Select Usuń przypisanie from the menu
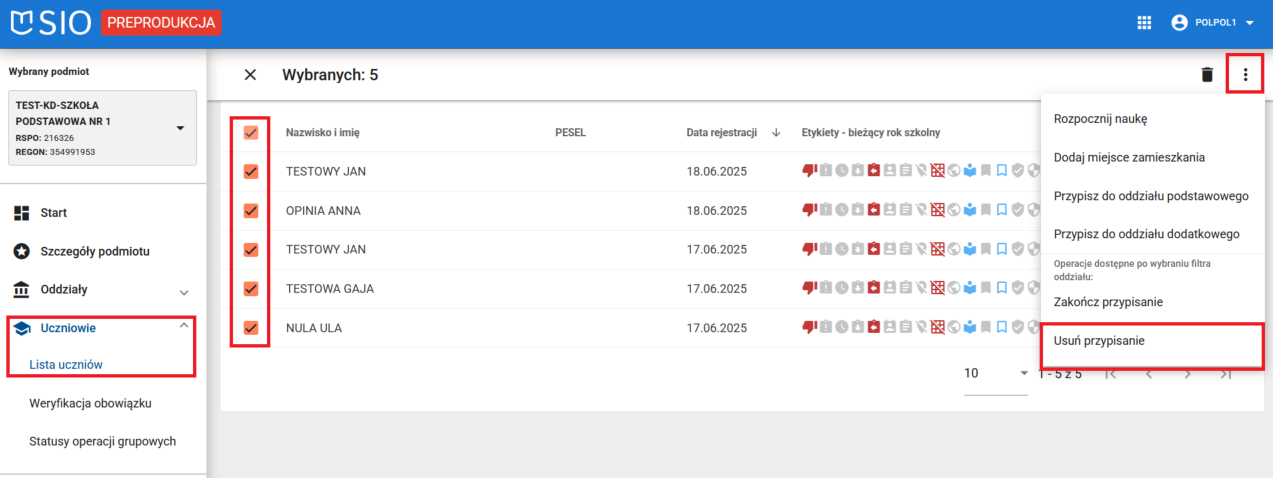The image size is (1273, 478). [1099, 341]
